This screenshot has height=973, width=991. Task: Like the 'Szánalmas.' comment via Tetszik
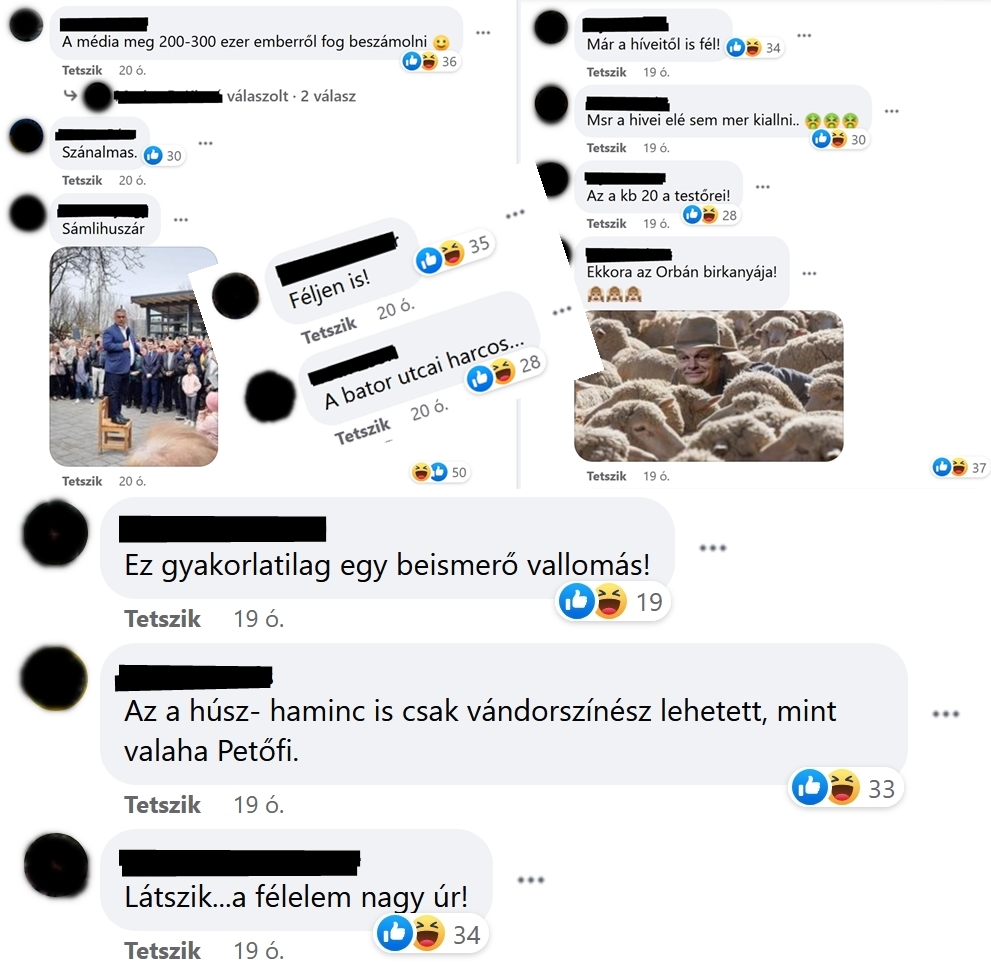pos(82,181)
